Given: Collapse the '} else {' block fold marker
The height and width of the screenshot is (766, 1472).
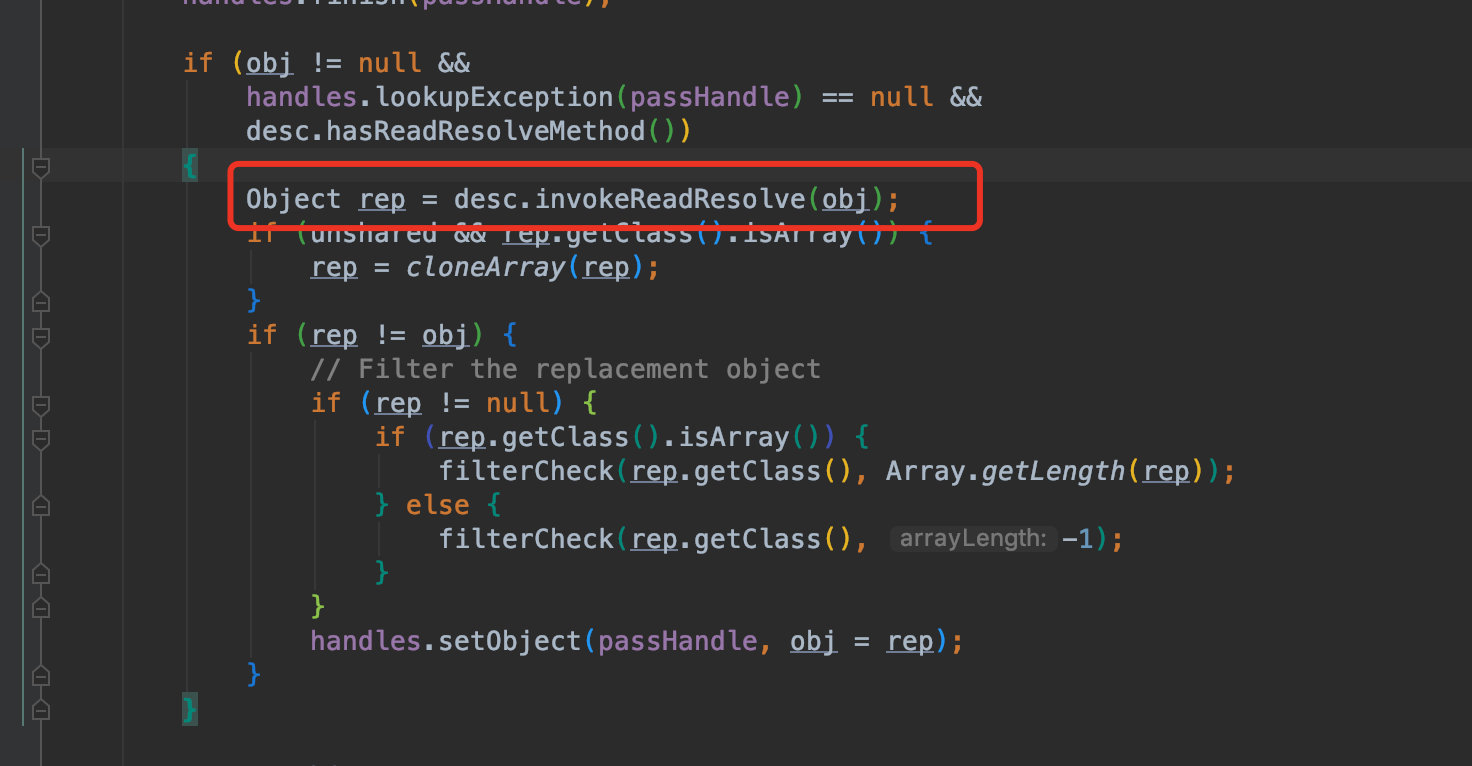Looking at the screenshot, I should (x=41, y=506).
